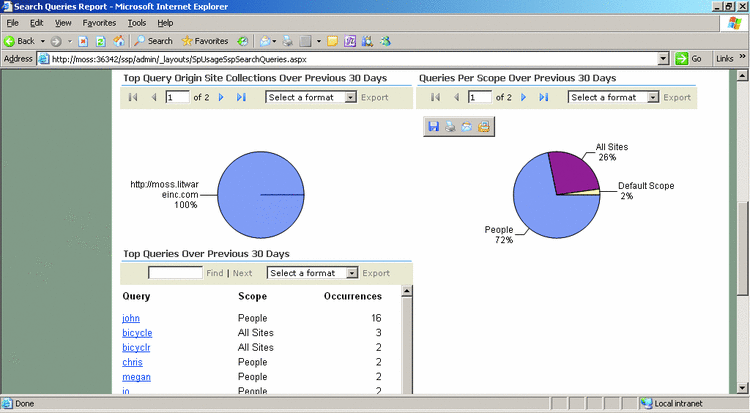Go to last page in Queries Per Scope report
750x413 pixels.
point(543,97)
